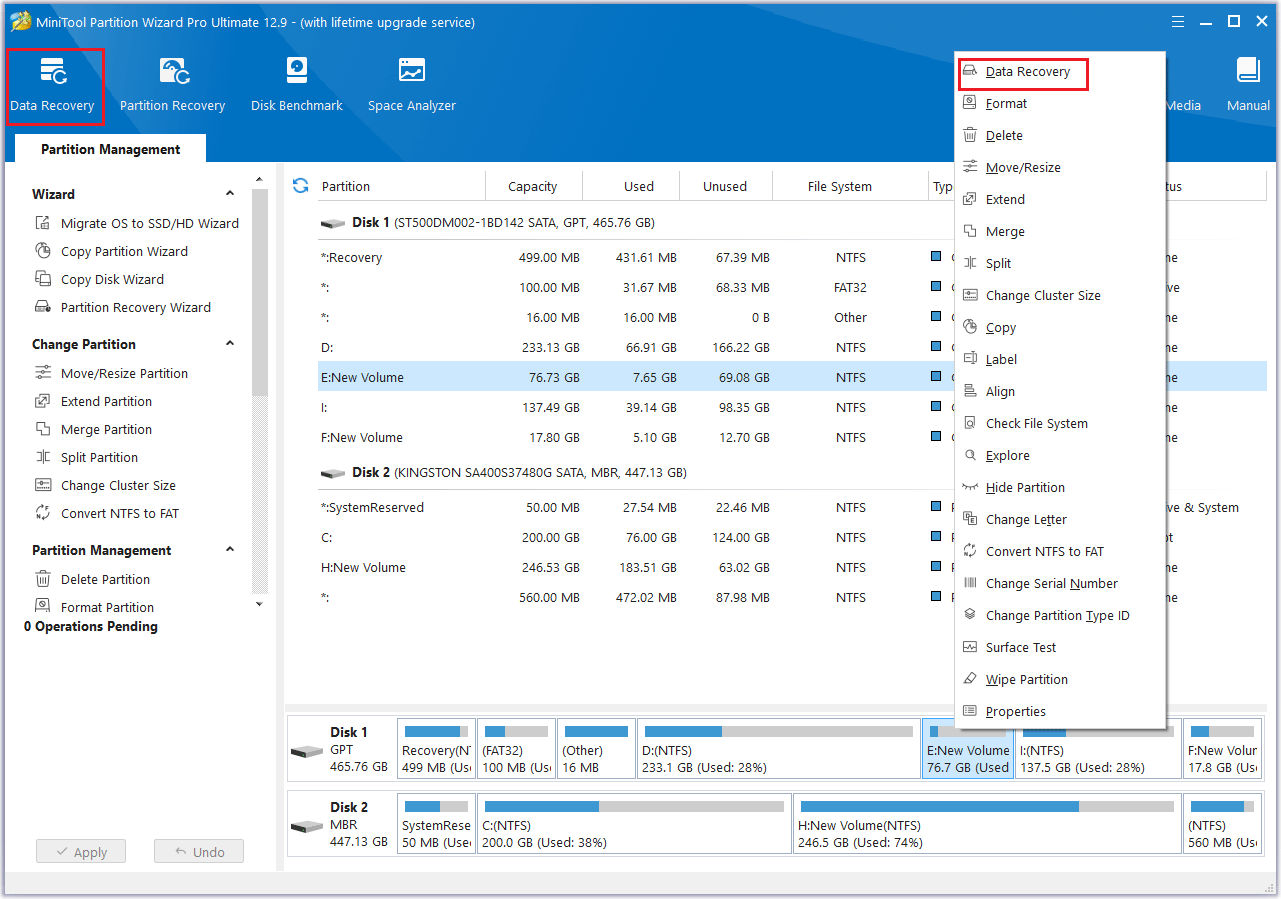The width and height of the screenshot is (1281, 899).
Task: Select Change Cluster Size in sidebar
Action: coord(105,486)
